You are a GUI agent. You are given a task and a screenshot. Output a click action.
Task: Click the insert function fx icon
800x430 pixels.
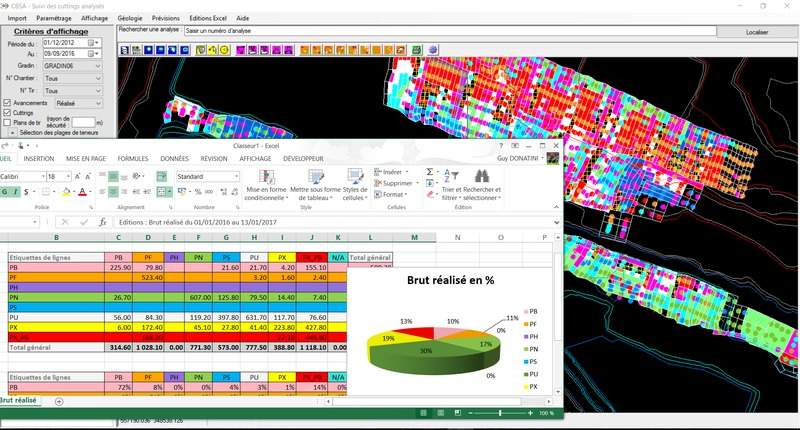(103, 222)
